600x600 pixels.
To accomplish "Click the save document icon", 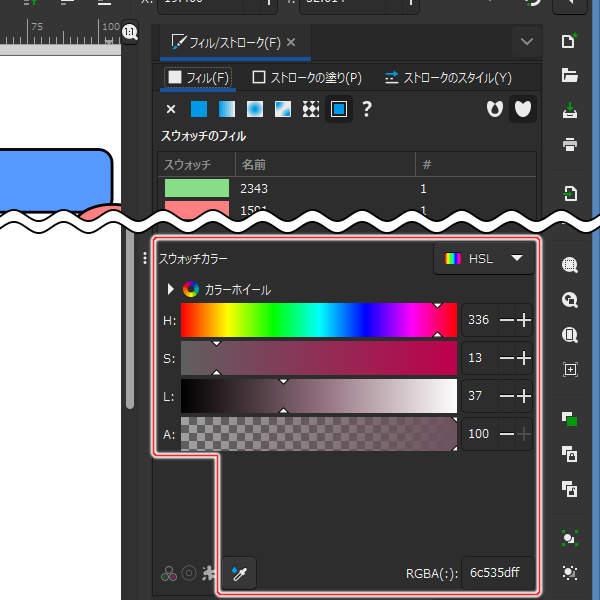I will tap(569, 110).
